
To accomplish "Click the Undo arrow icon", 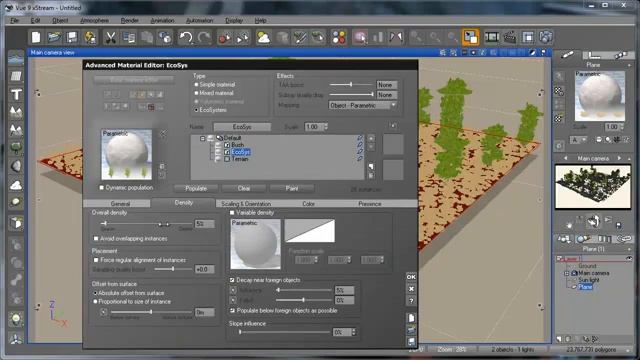I will click(x=186, y=37).
